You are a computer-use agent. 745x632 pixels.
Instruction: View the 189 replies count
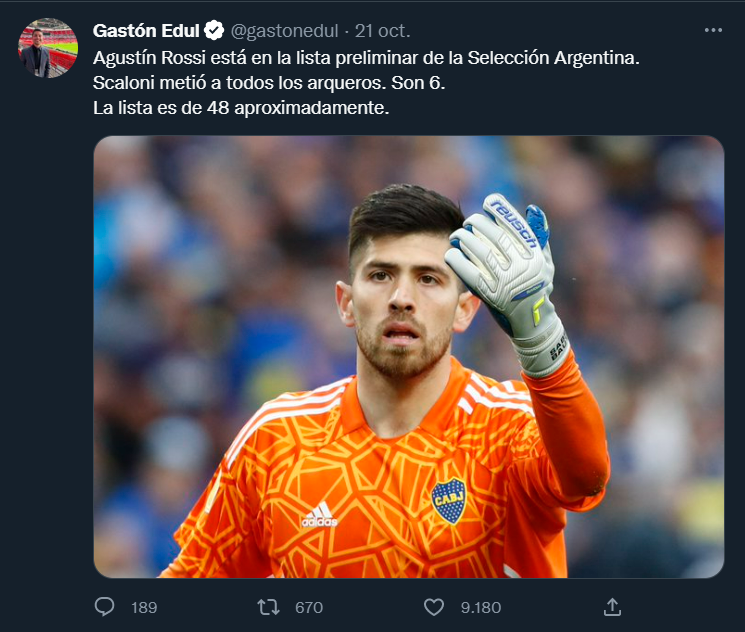pyautogui.click(x=144, y=607)
